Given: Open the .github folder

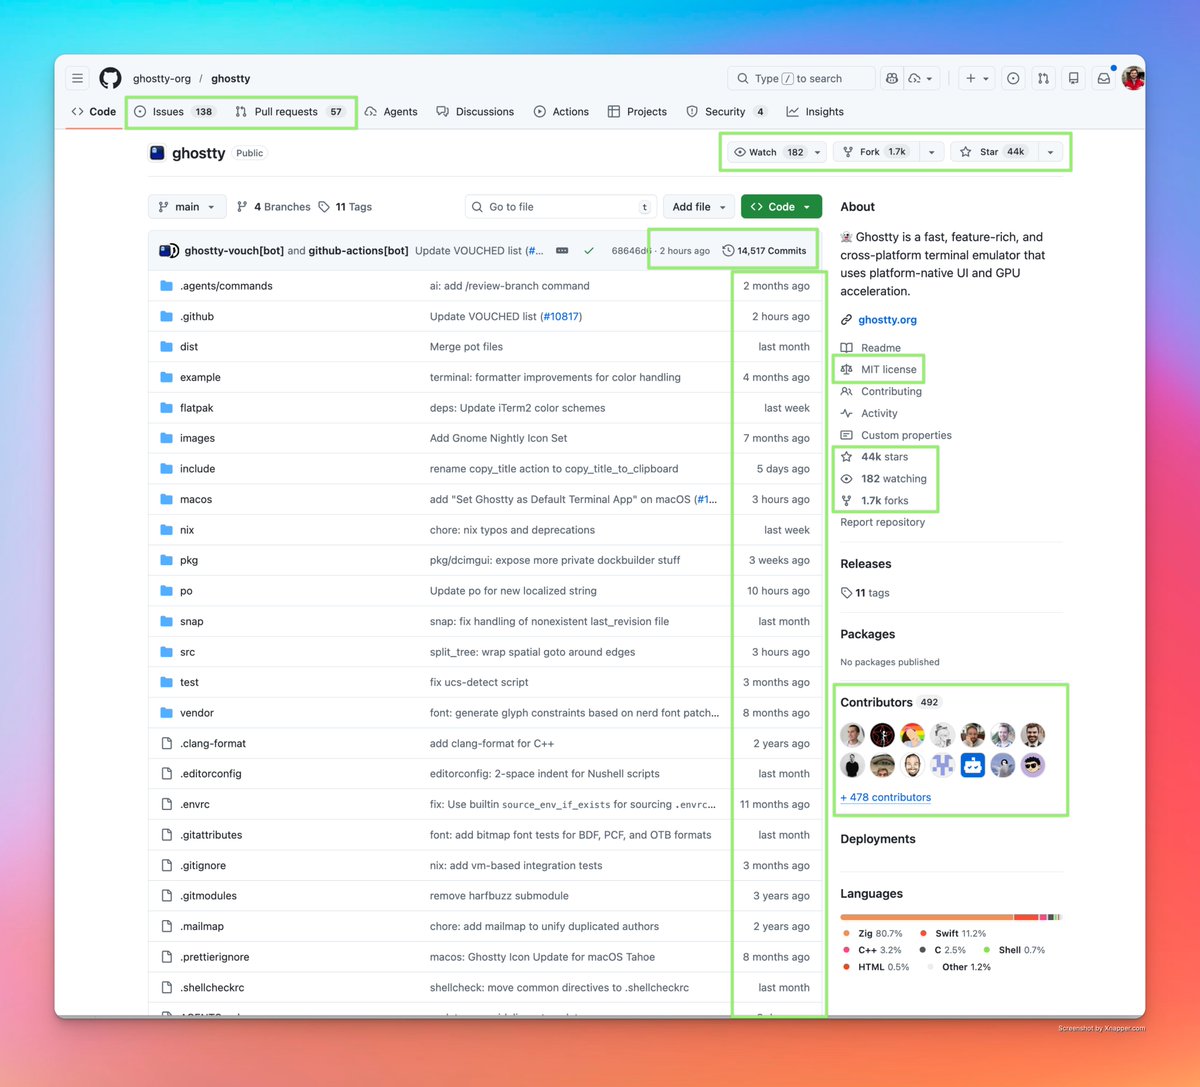Looking at the screenshot, I should coord(197,316).
